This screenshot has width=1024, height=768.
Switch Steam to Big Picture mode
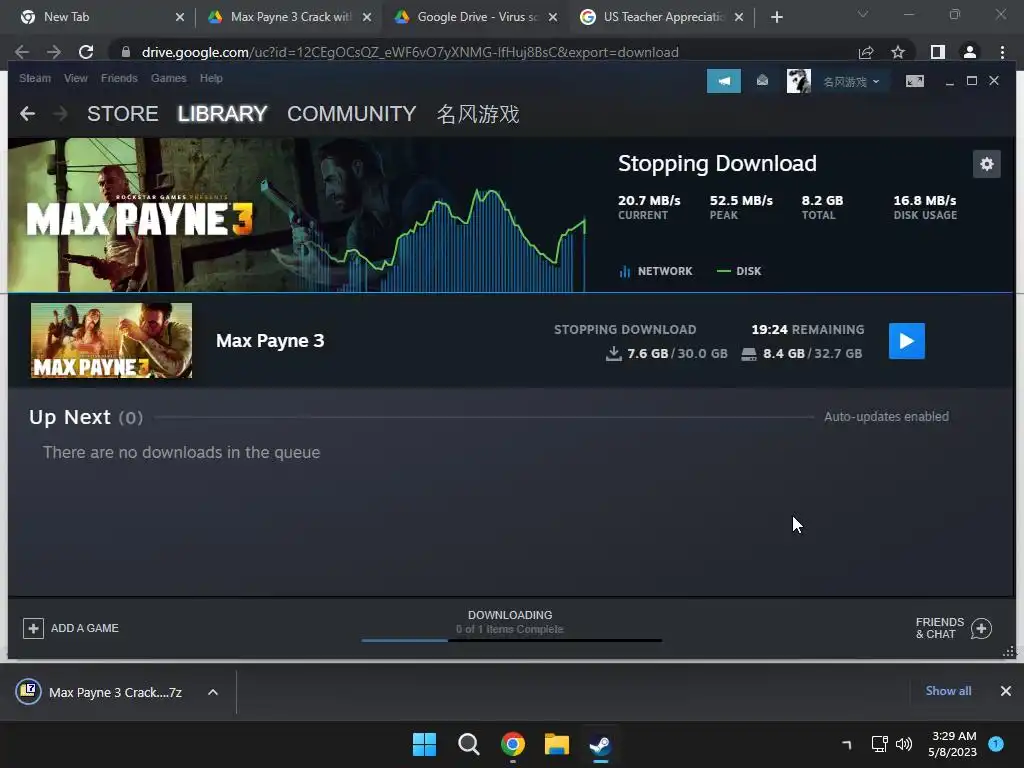click(x=914, y=81)
